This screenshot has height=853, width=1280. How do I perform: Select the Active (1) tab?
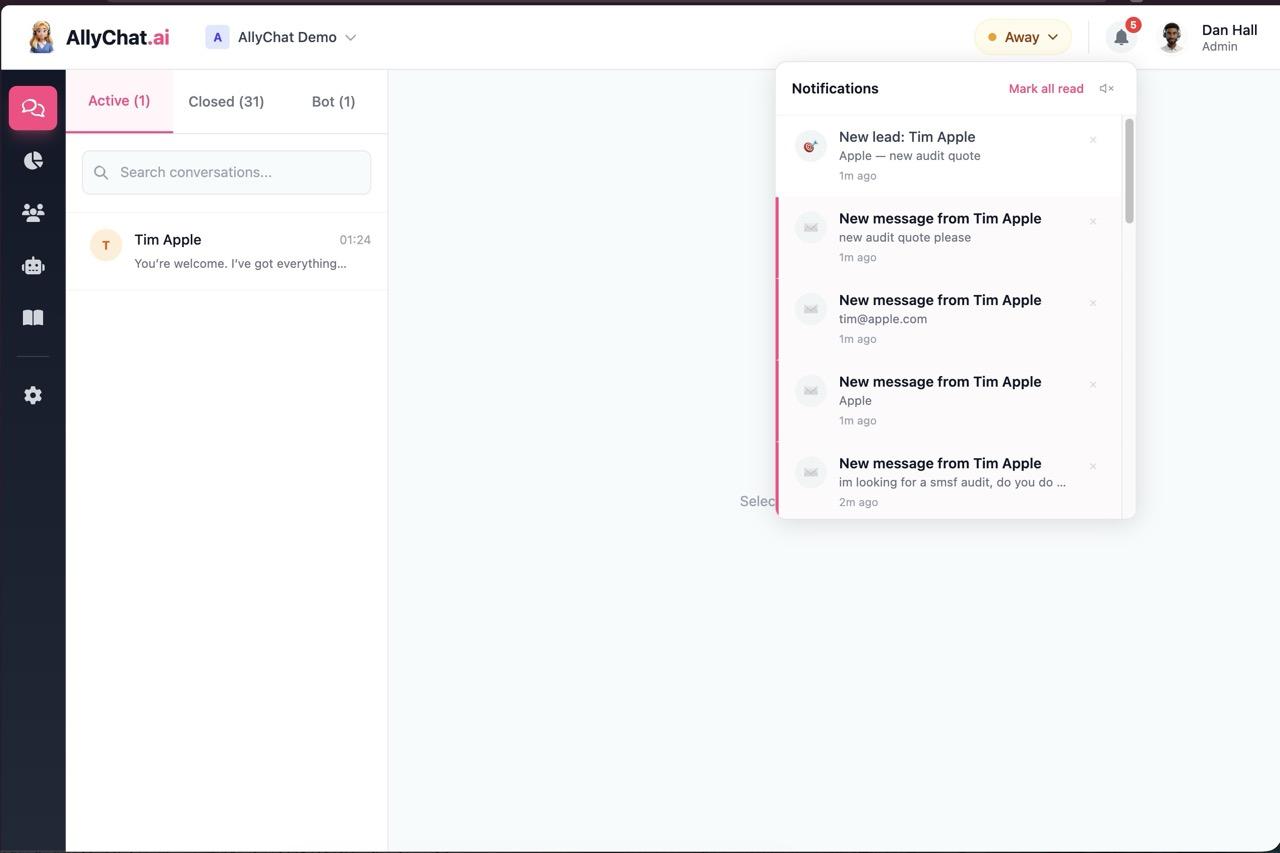(119, 101)
